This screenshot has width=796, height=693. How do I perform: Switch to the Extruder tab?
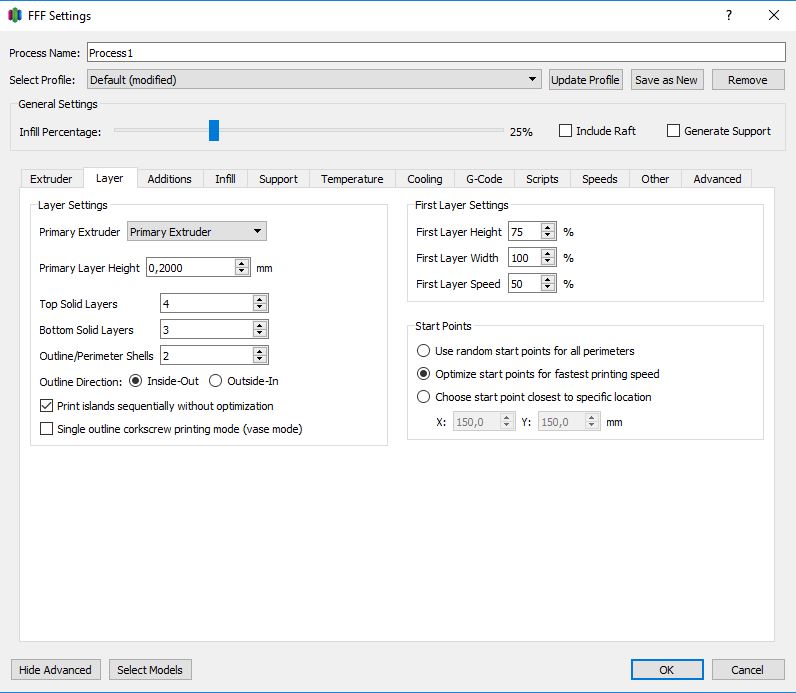(51, 179)
